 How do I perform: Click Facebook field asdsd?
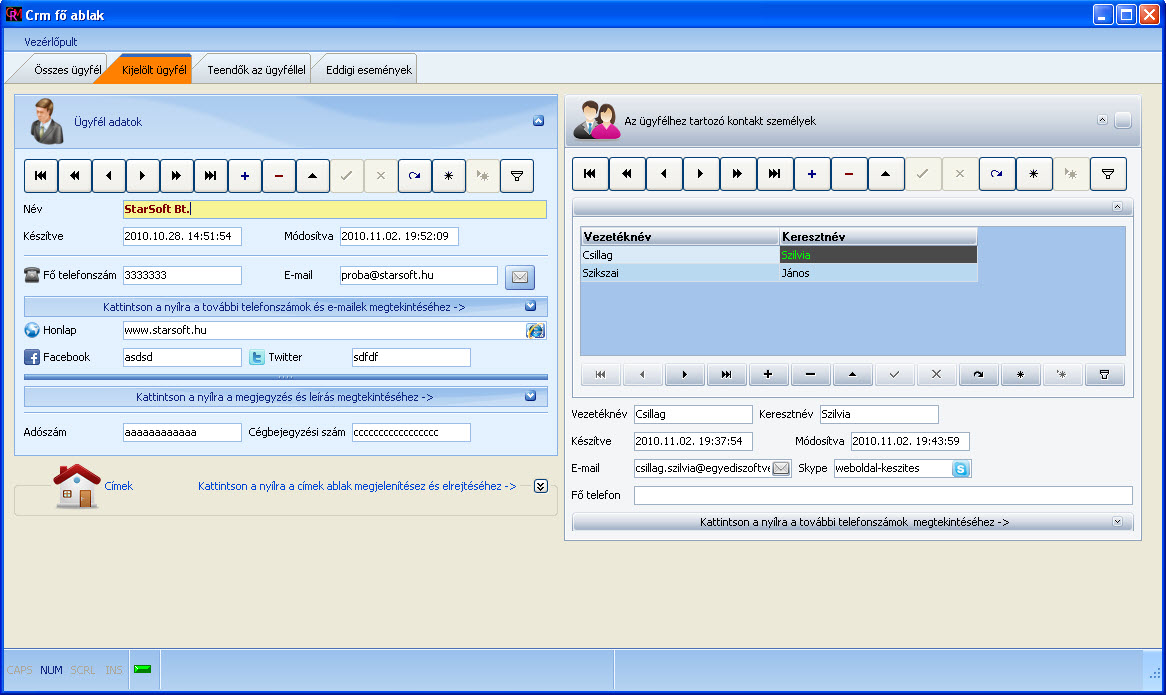[x=182, y=357]
